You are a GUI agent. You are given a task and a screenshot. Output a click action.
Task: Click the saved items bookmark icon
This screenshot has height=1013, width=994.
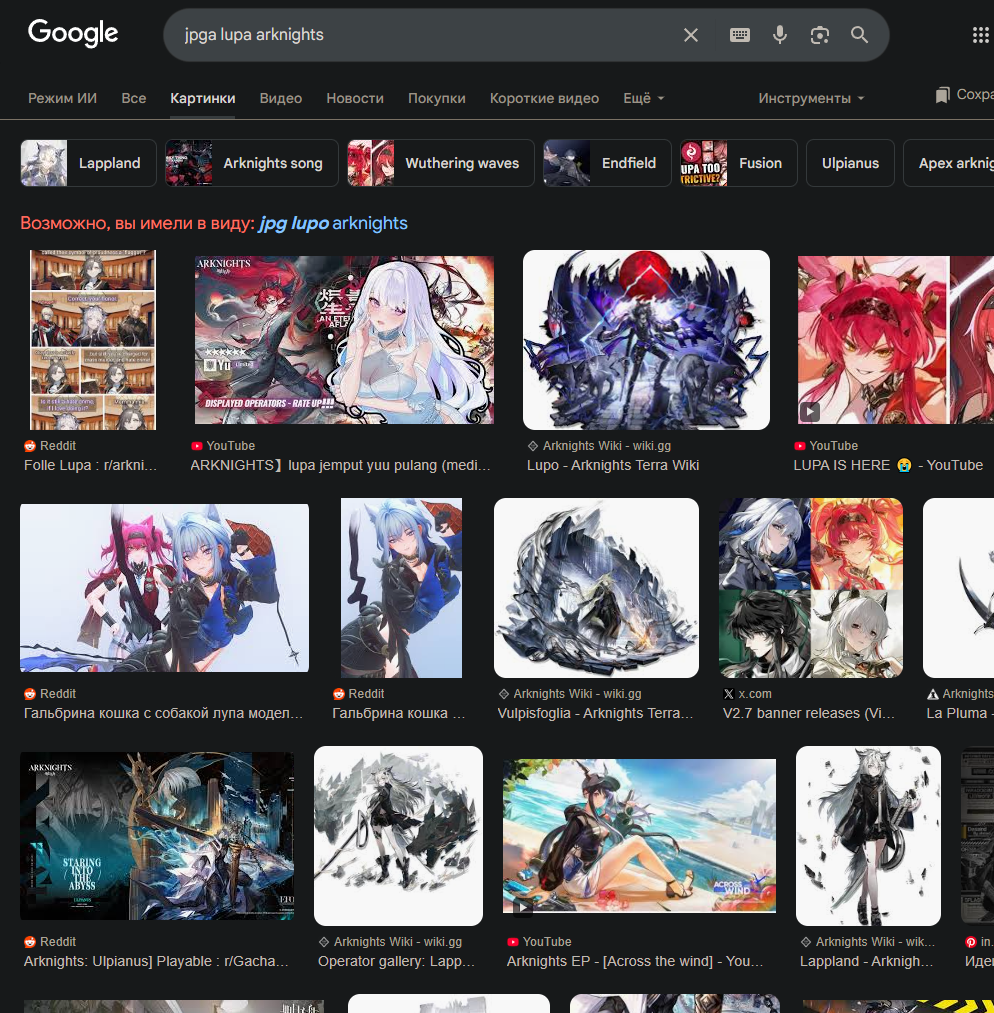pos(942,95)
